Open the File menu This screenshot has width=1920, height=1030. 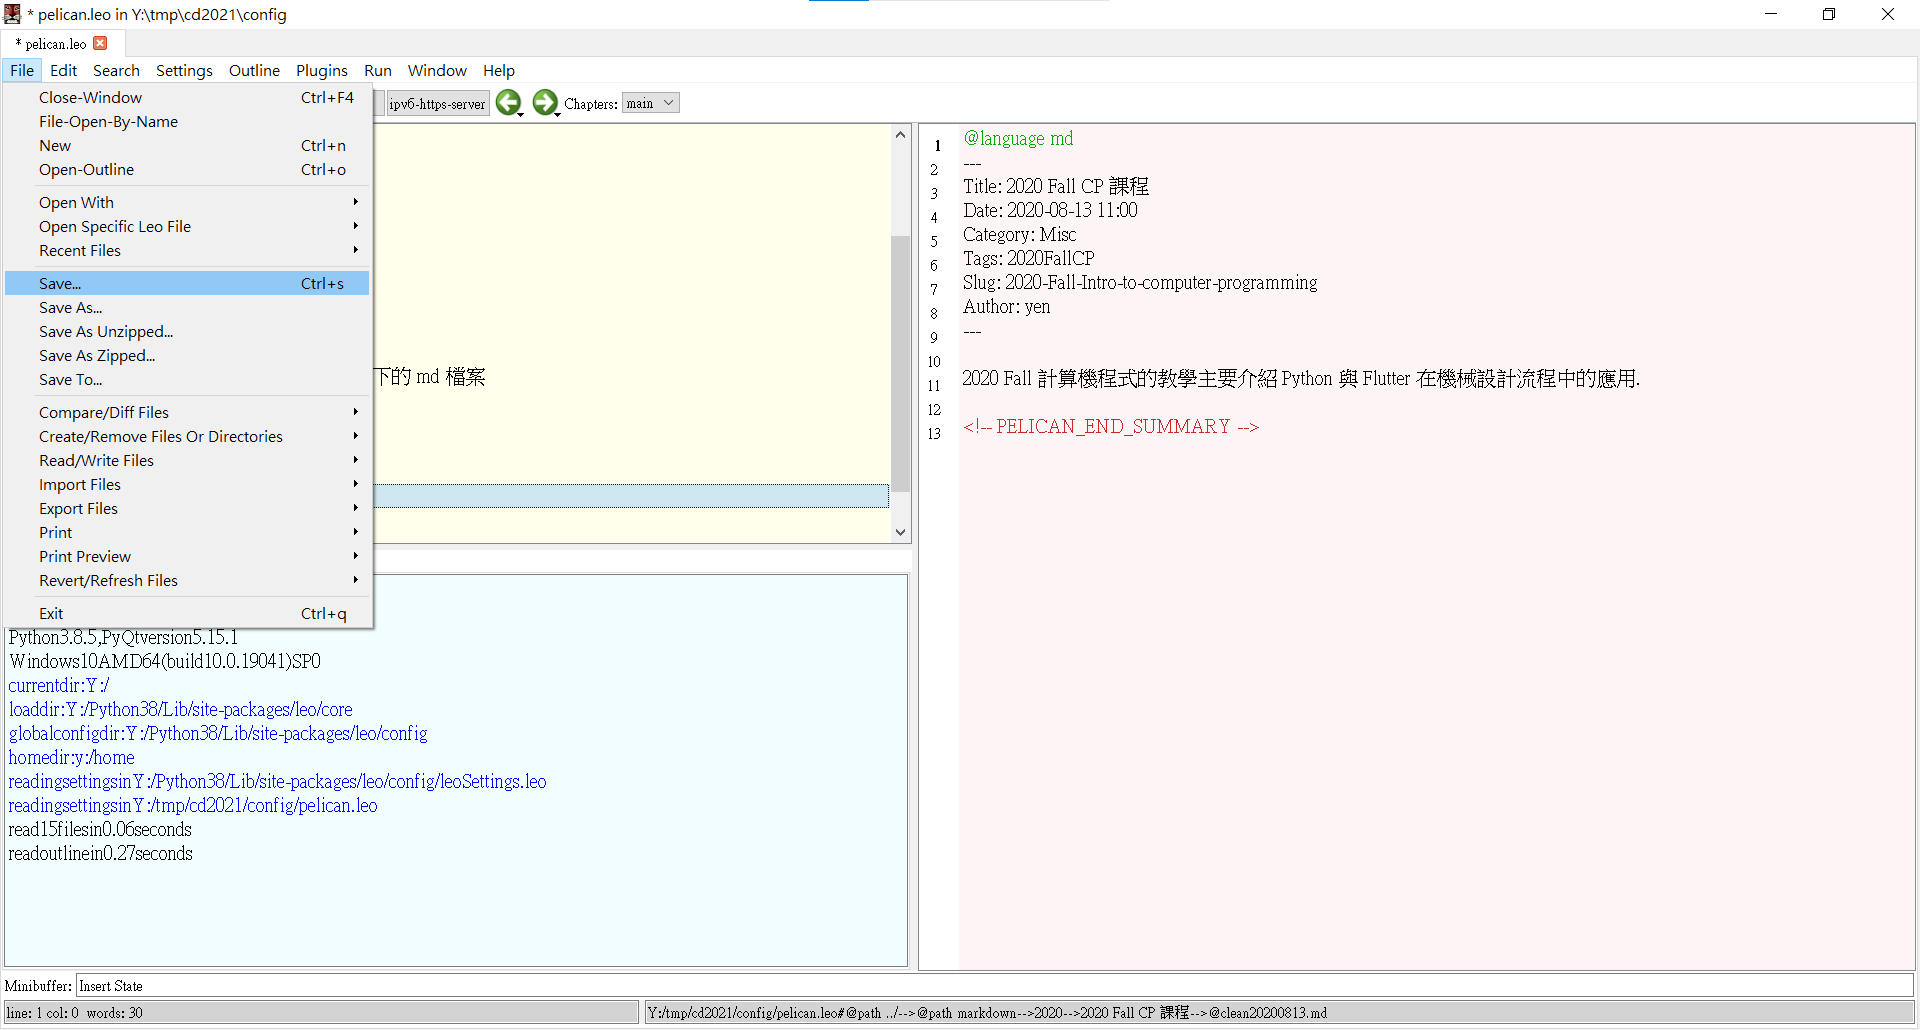22,70
